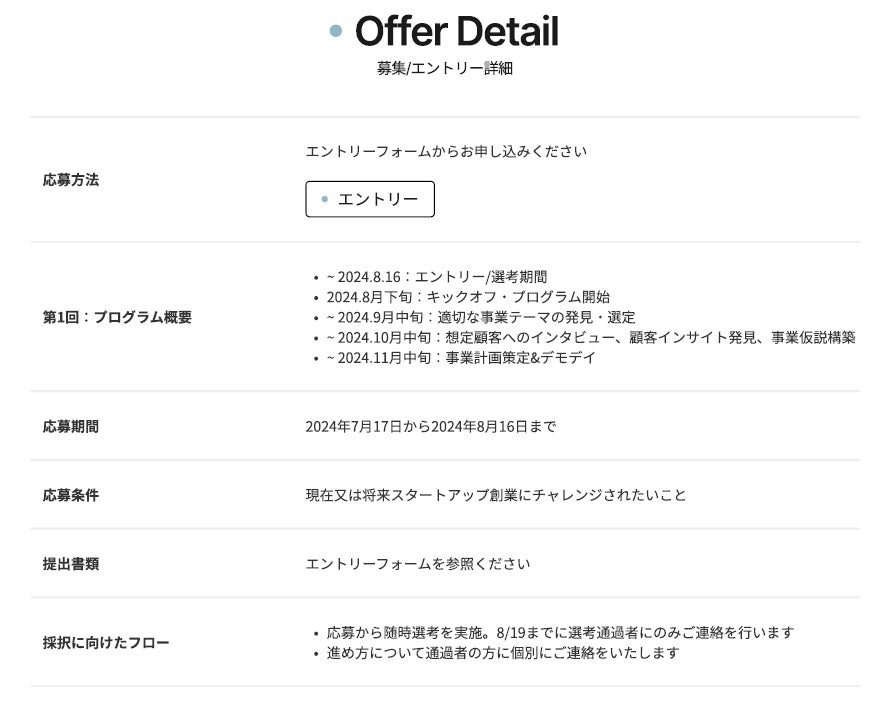
Task: Click the キックオフ・プログラム開始 schedule line
Action: pyautogui.click(x=468, y=297)
